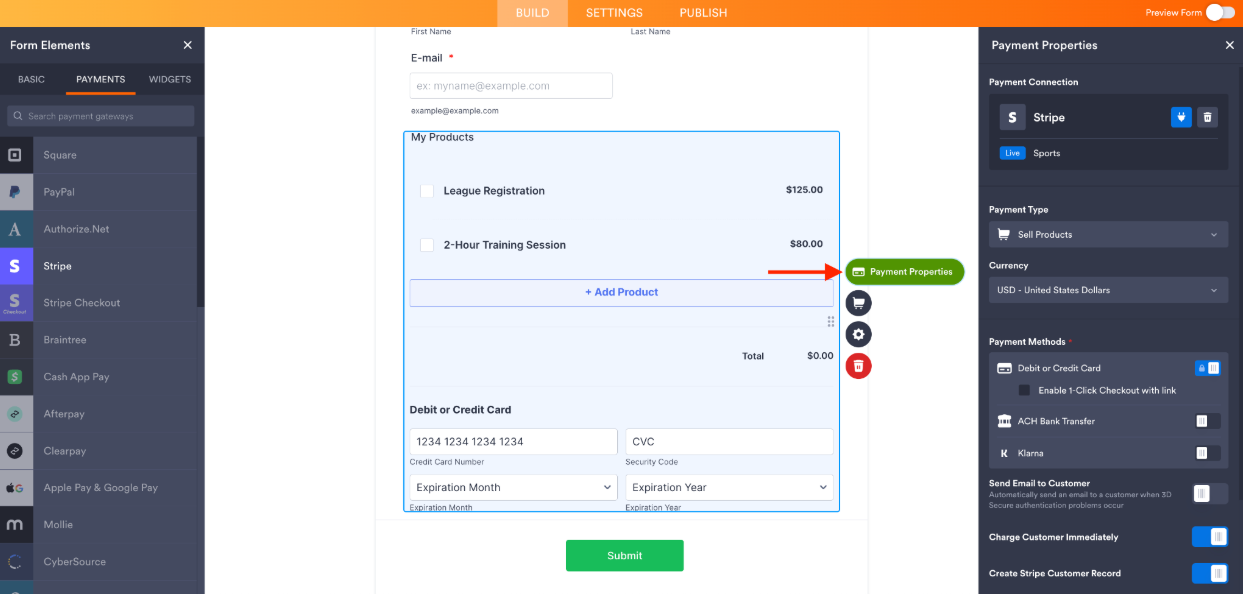Screen dimensions: 1243x594
Task: Toggle the Klarna payment method
Action: click(1207, 453)
